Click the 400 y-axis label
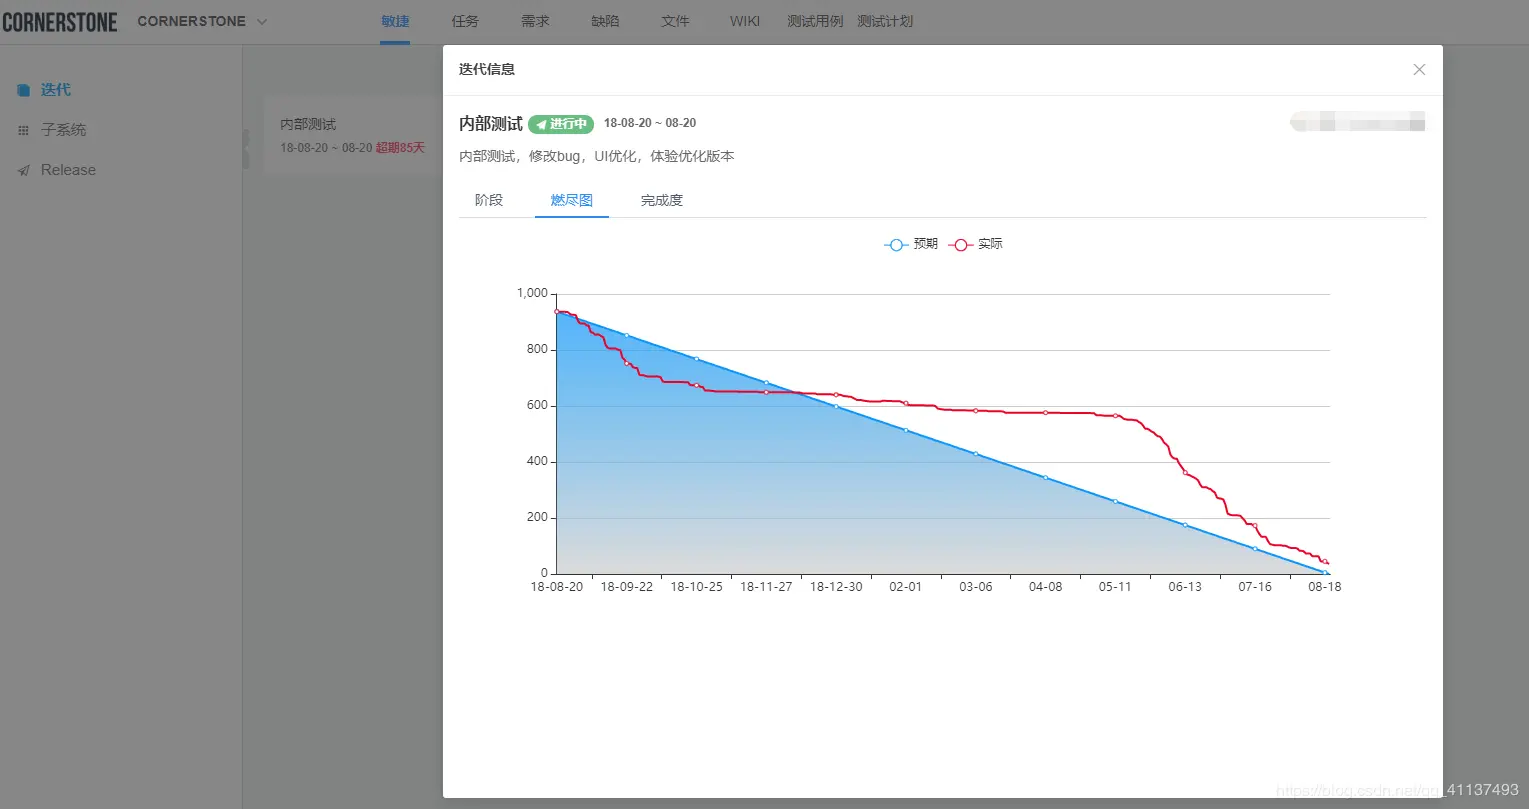Image resolution: width=1529 pixels, height=809 pixels. 538,461
